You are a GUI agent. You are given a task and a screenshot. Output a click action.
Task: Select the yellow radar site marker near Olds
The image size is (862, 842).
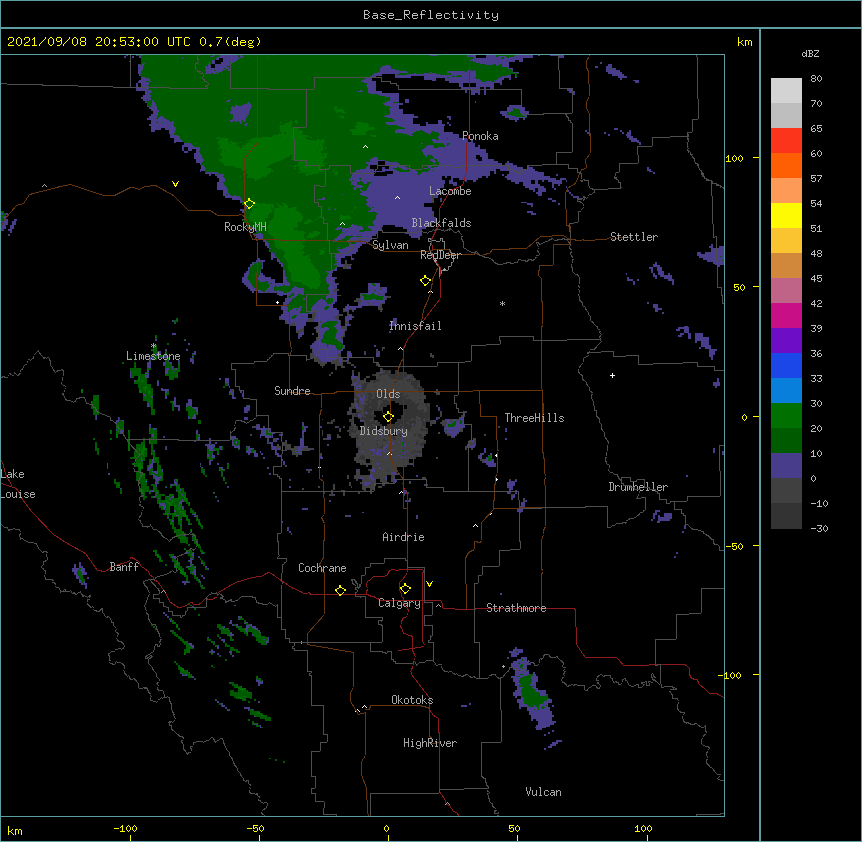(388, 417)
